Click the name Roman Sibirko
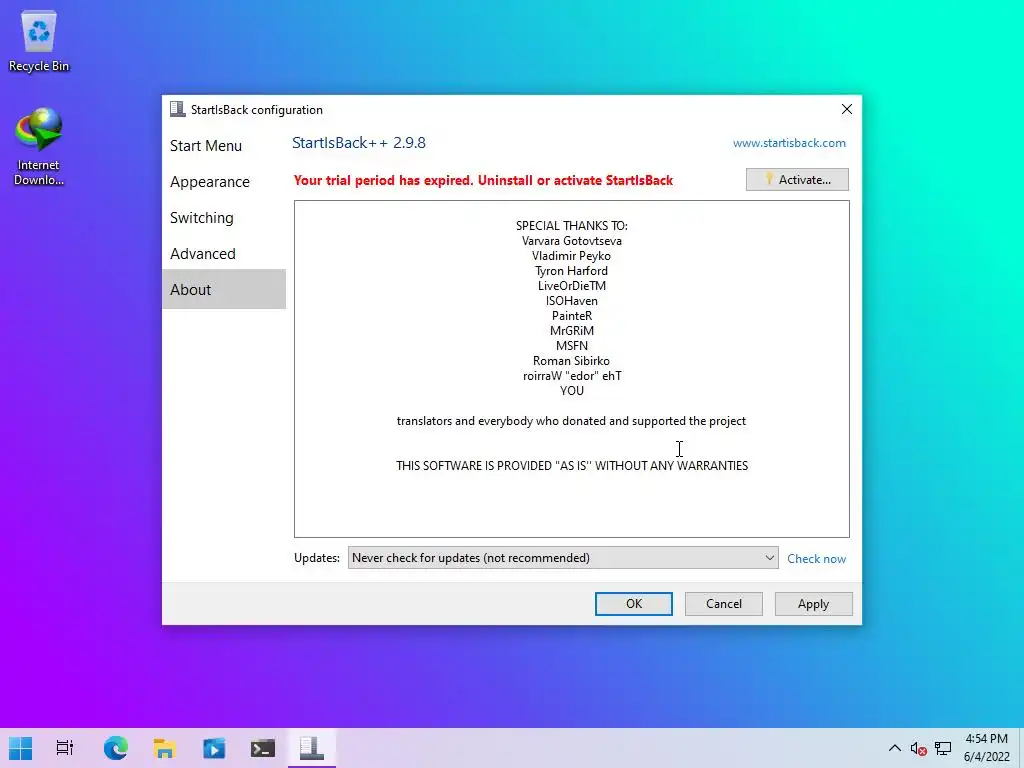The height and width of the screenshot is (768, 1024). (x=571, y=361)
